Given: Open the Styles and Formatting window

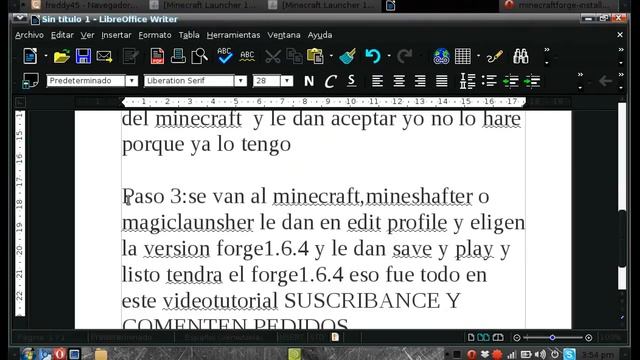Looking at the screenshot, I should pos(31,81).
